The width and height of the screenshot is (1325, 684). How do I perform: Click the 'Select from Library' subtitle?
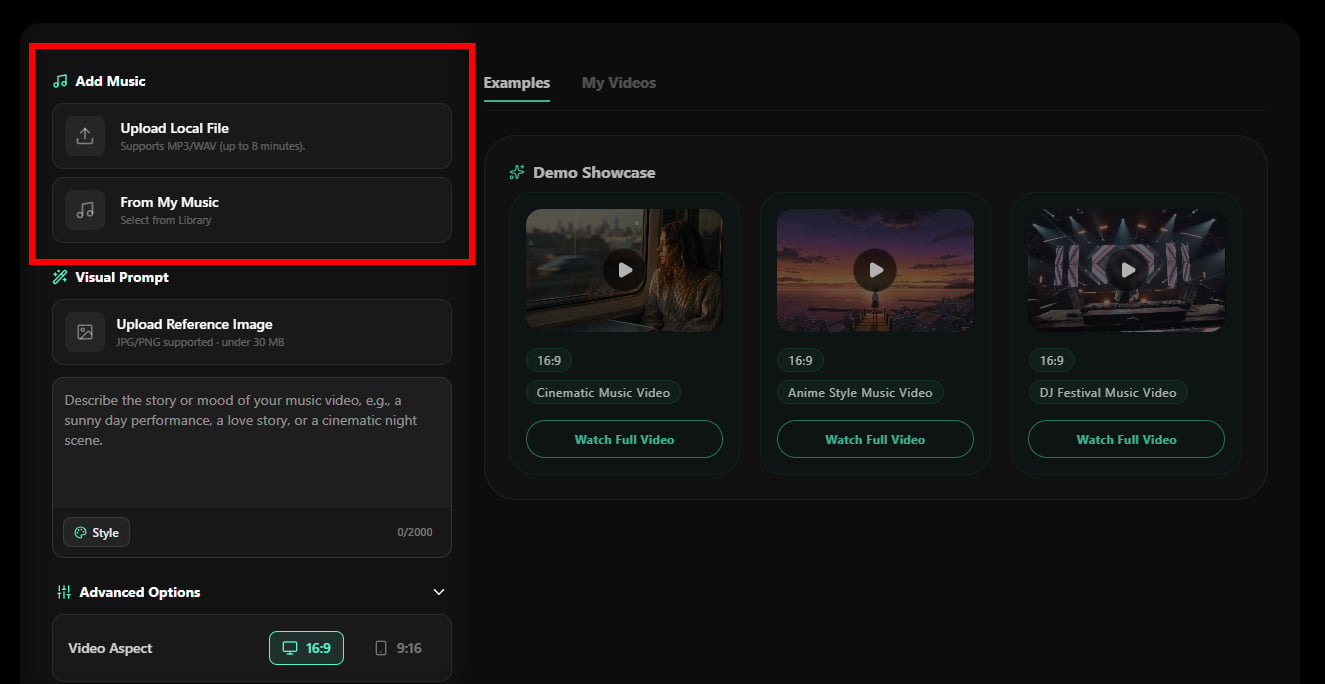click(166, 220)
